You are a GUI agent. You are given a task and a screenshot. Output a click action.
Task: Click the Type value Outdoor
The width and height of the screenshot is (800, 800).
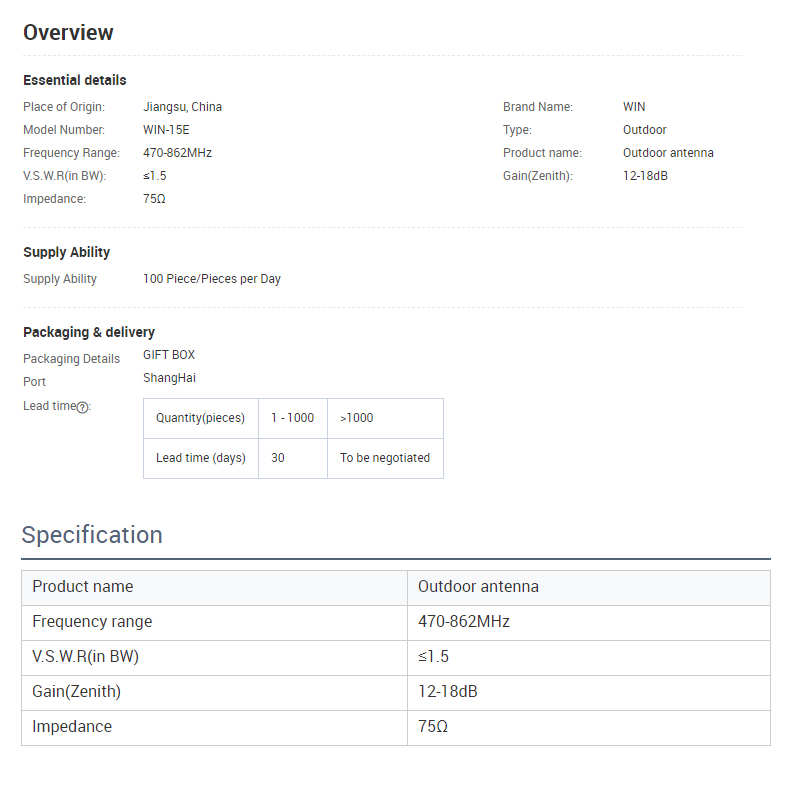pos(644,130)
